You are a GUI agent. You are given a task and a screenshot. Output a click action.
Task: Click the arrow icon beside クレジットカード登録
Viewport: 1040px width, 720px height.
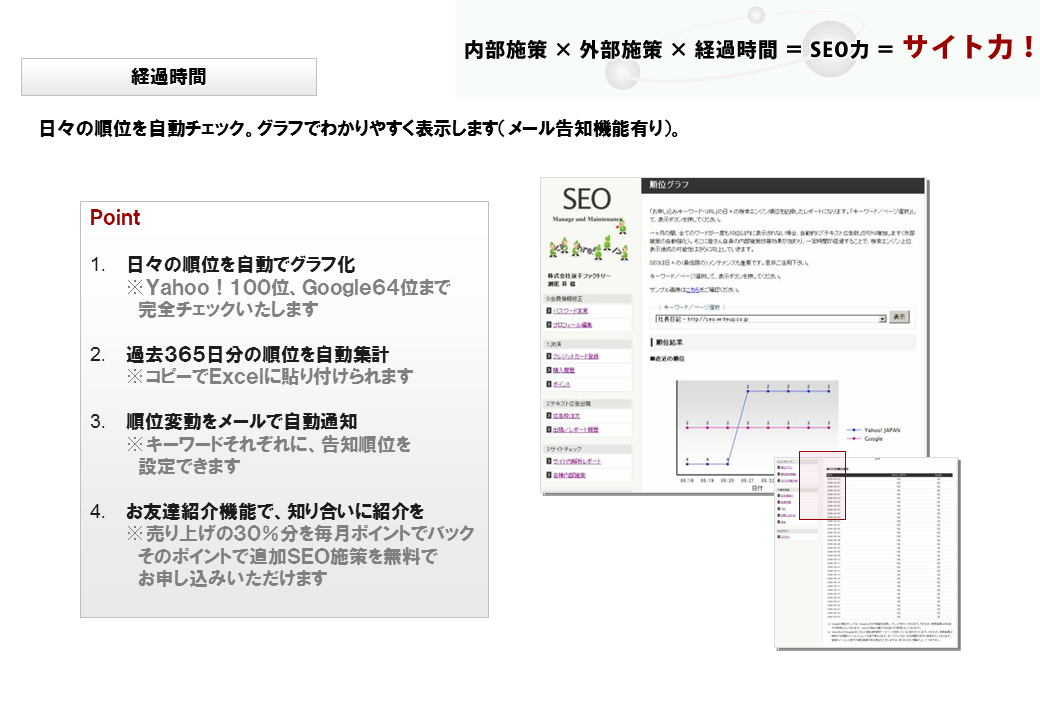click(548, 356)
